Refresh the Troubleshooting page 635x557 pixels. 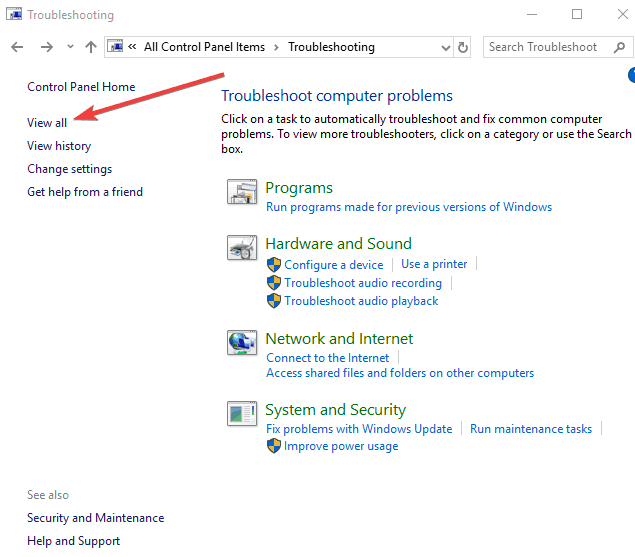point(462,47)
